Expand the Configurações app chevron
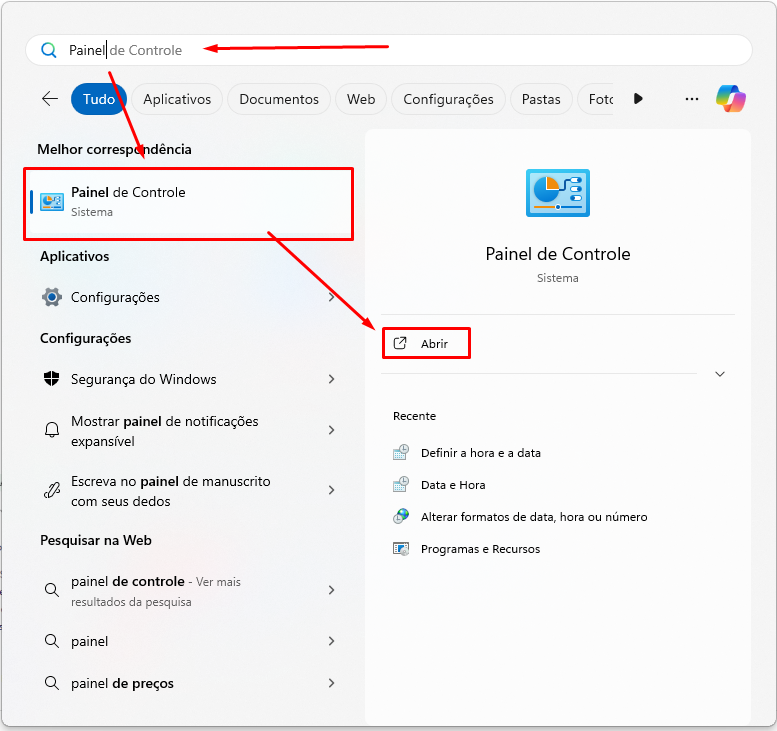777x731 pixels. pyautogui.click(x=332, y=297)
